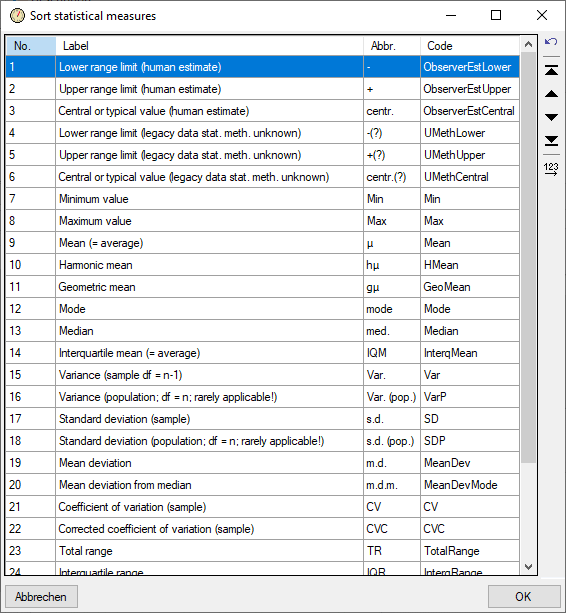
Task: Click row number 15 cell
Action: coord(30,375)
